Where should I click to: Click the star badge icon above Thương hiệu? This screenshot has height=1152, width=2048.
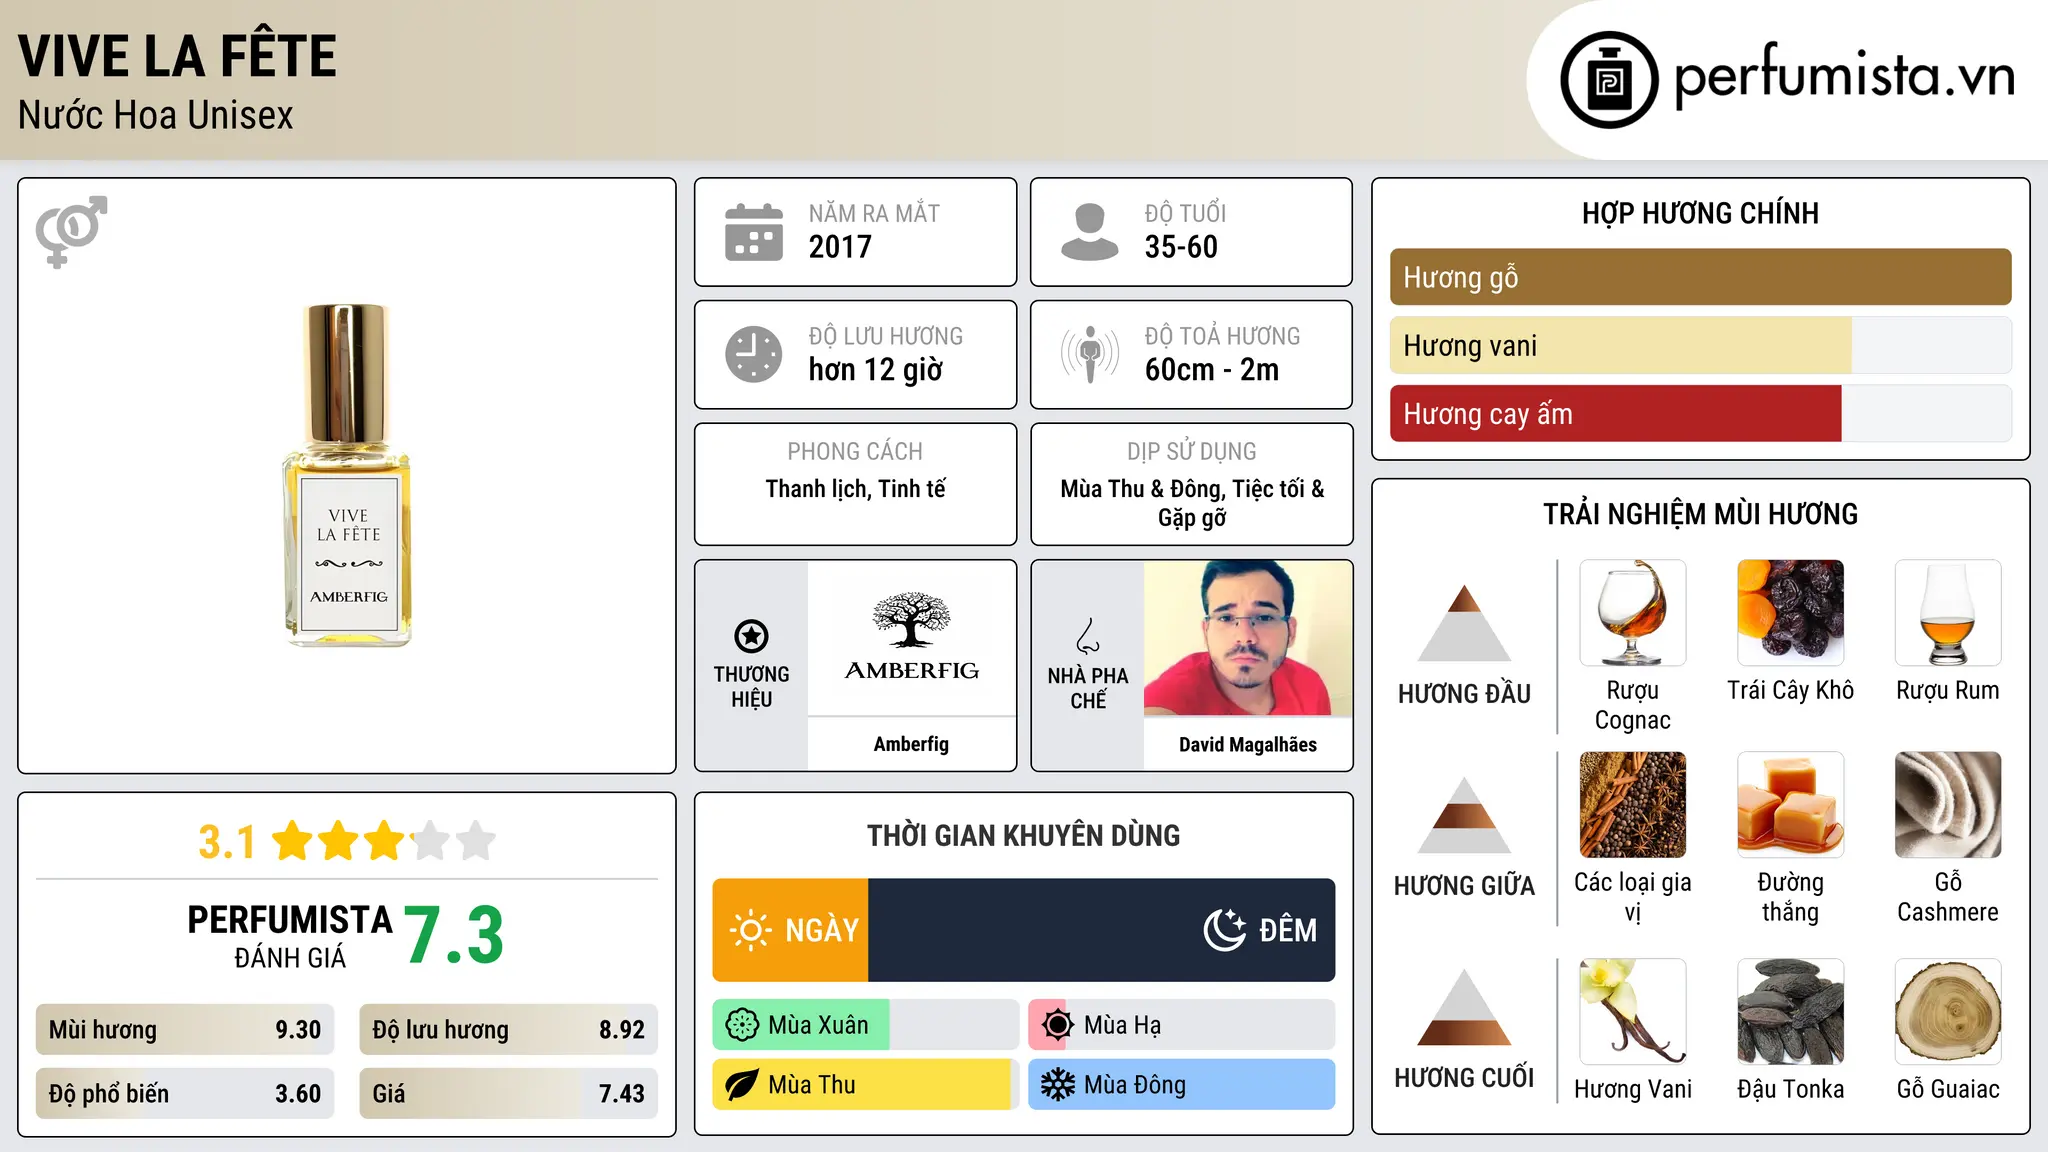click(751, 636)
